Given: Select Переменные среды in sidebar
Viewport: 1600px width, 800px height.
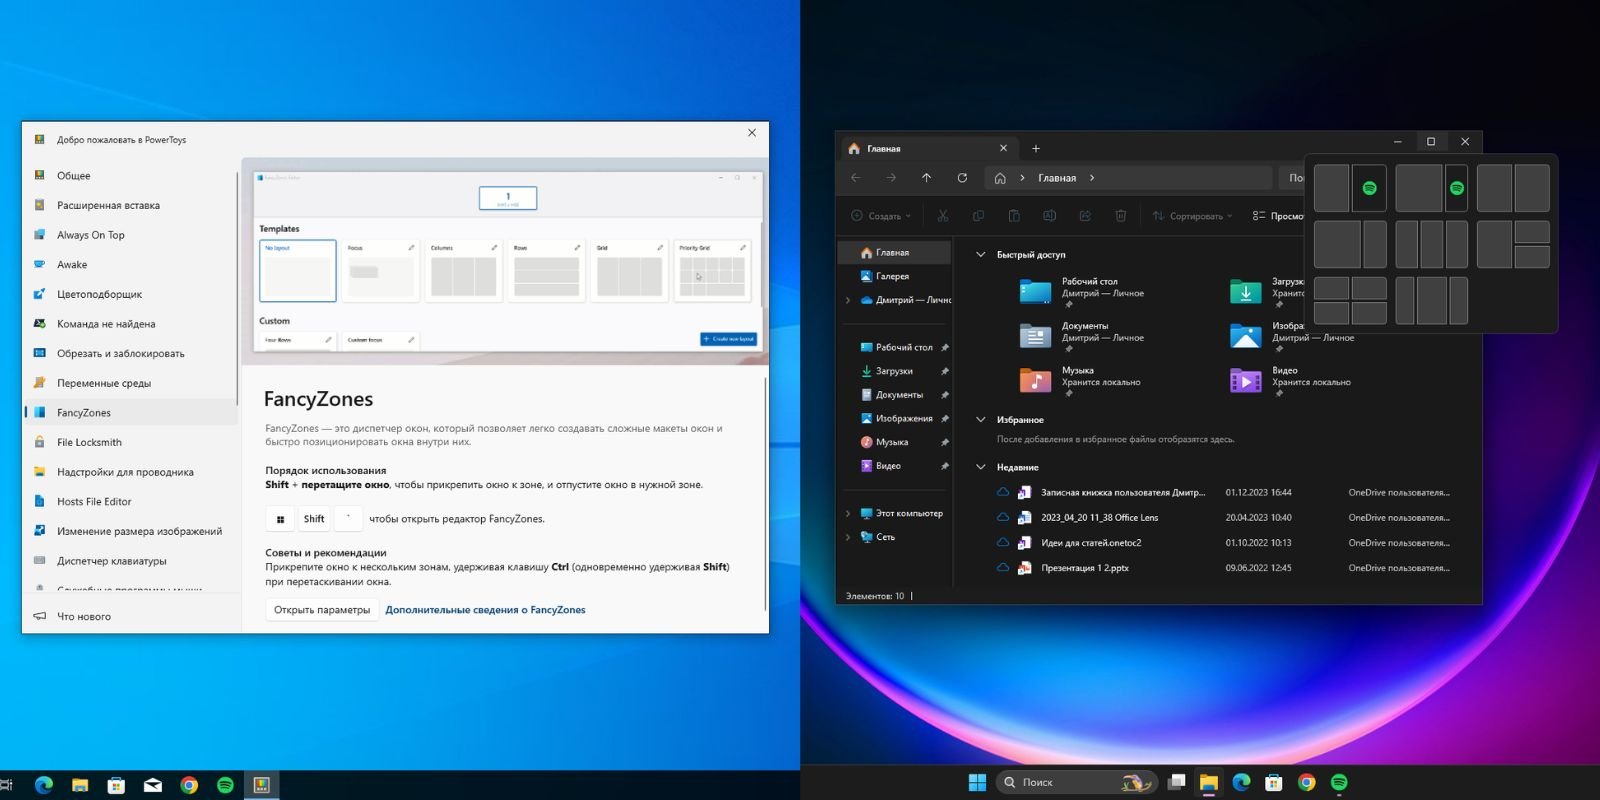Looking at the screenshot, I should [131, 383].
